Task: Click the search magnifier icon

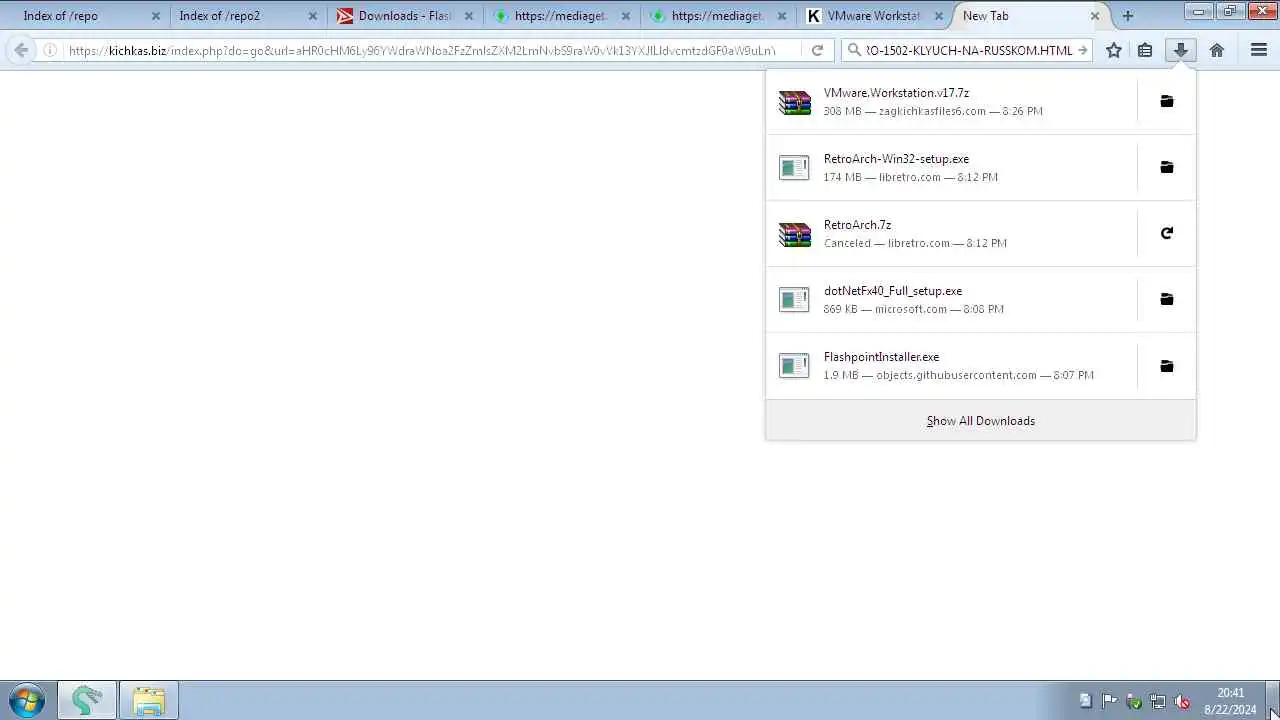Action: coord(855,50)
